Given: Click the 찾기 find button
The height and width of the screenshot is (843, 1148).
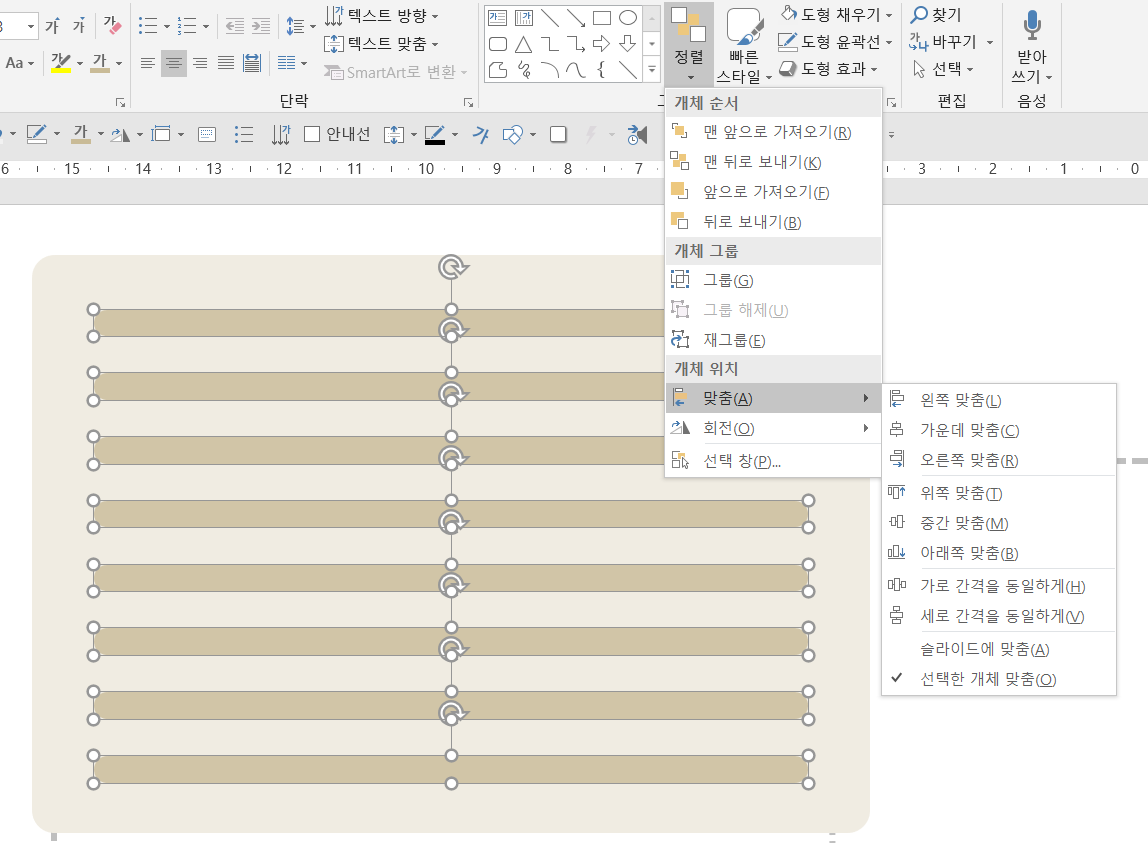Looking at the screenshot, I should (x=936, y=15).
